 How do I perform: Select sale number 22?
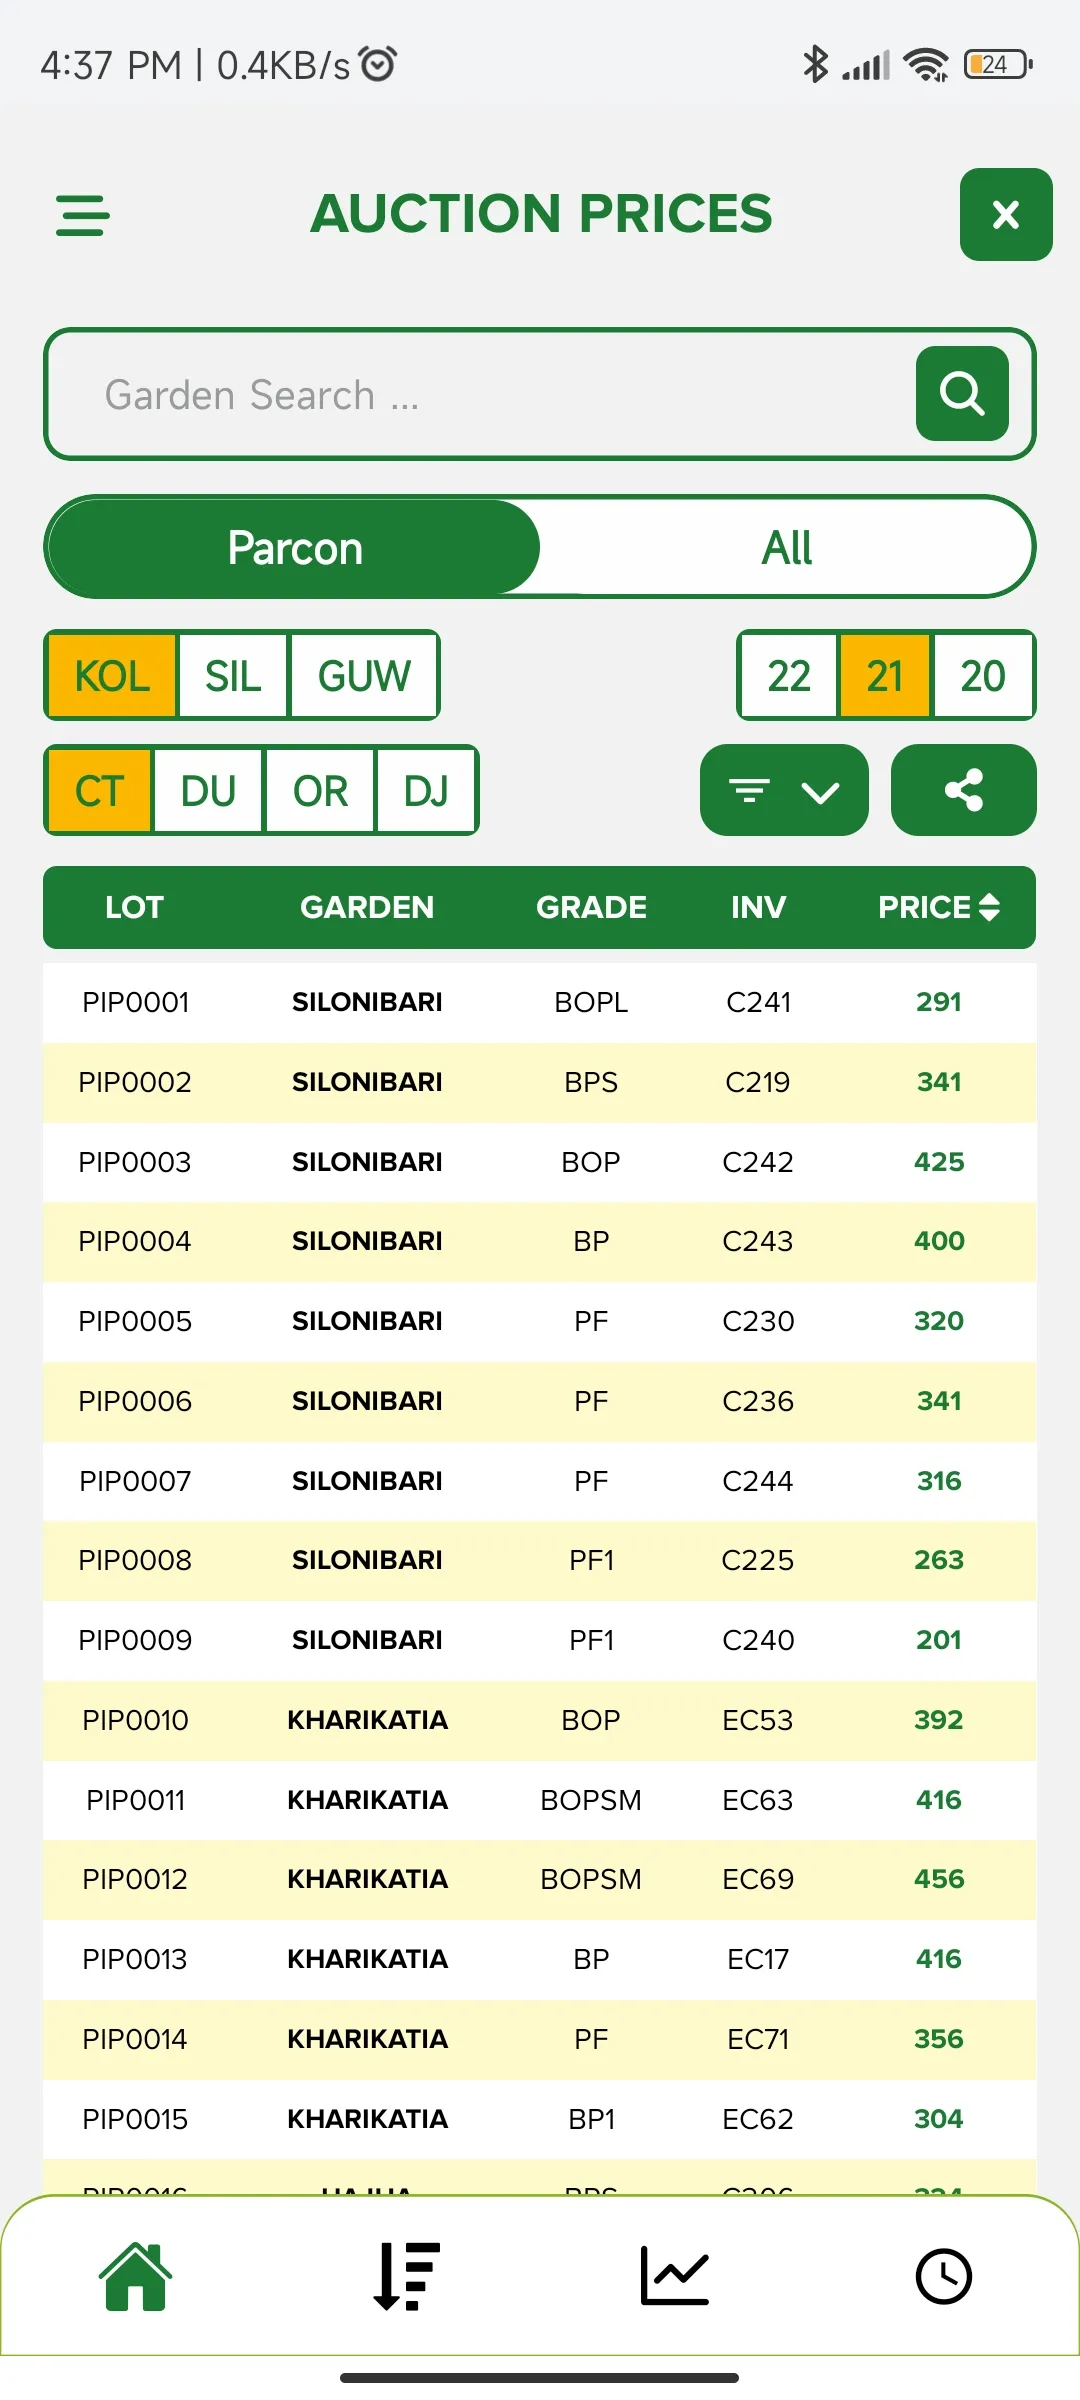point(789,676)
